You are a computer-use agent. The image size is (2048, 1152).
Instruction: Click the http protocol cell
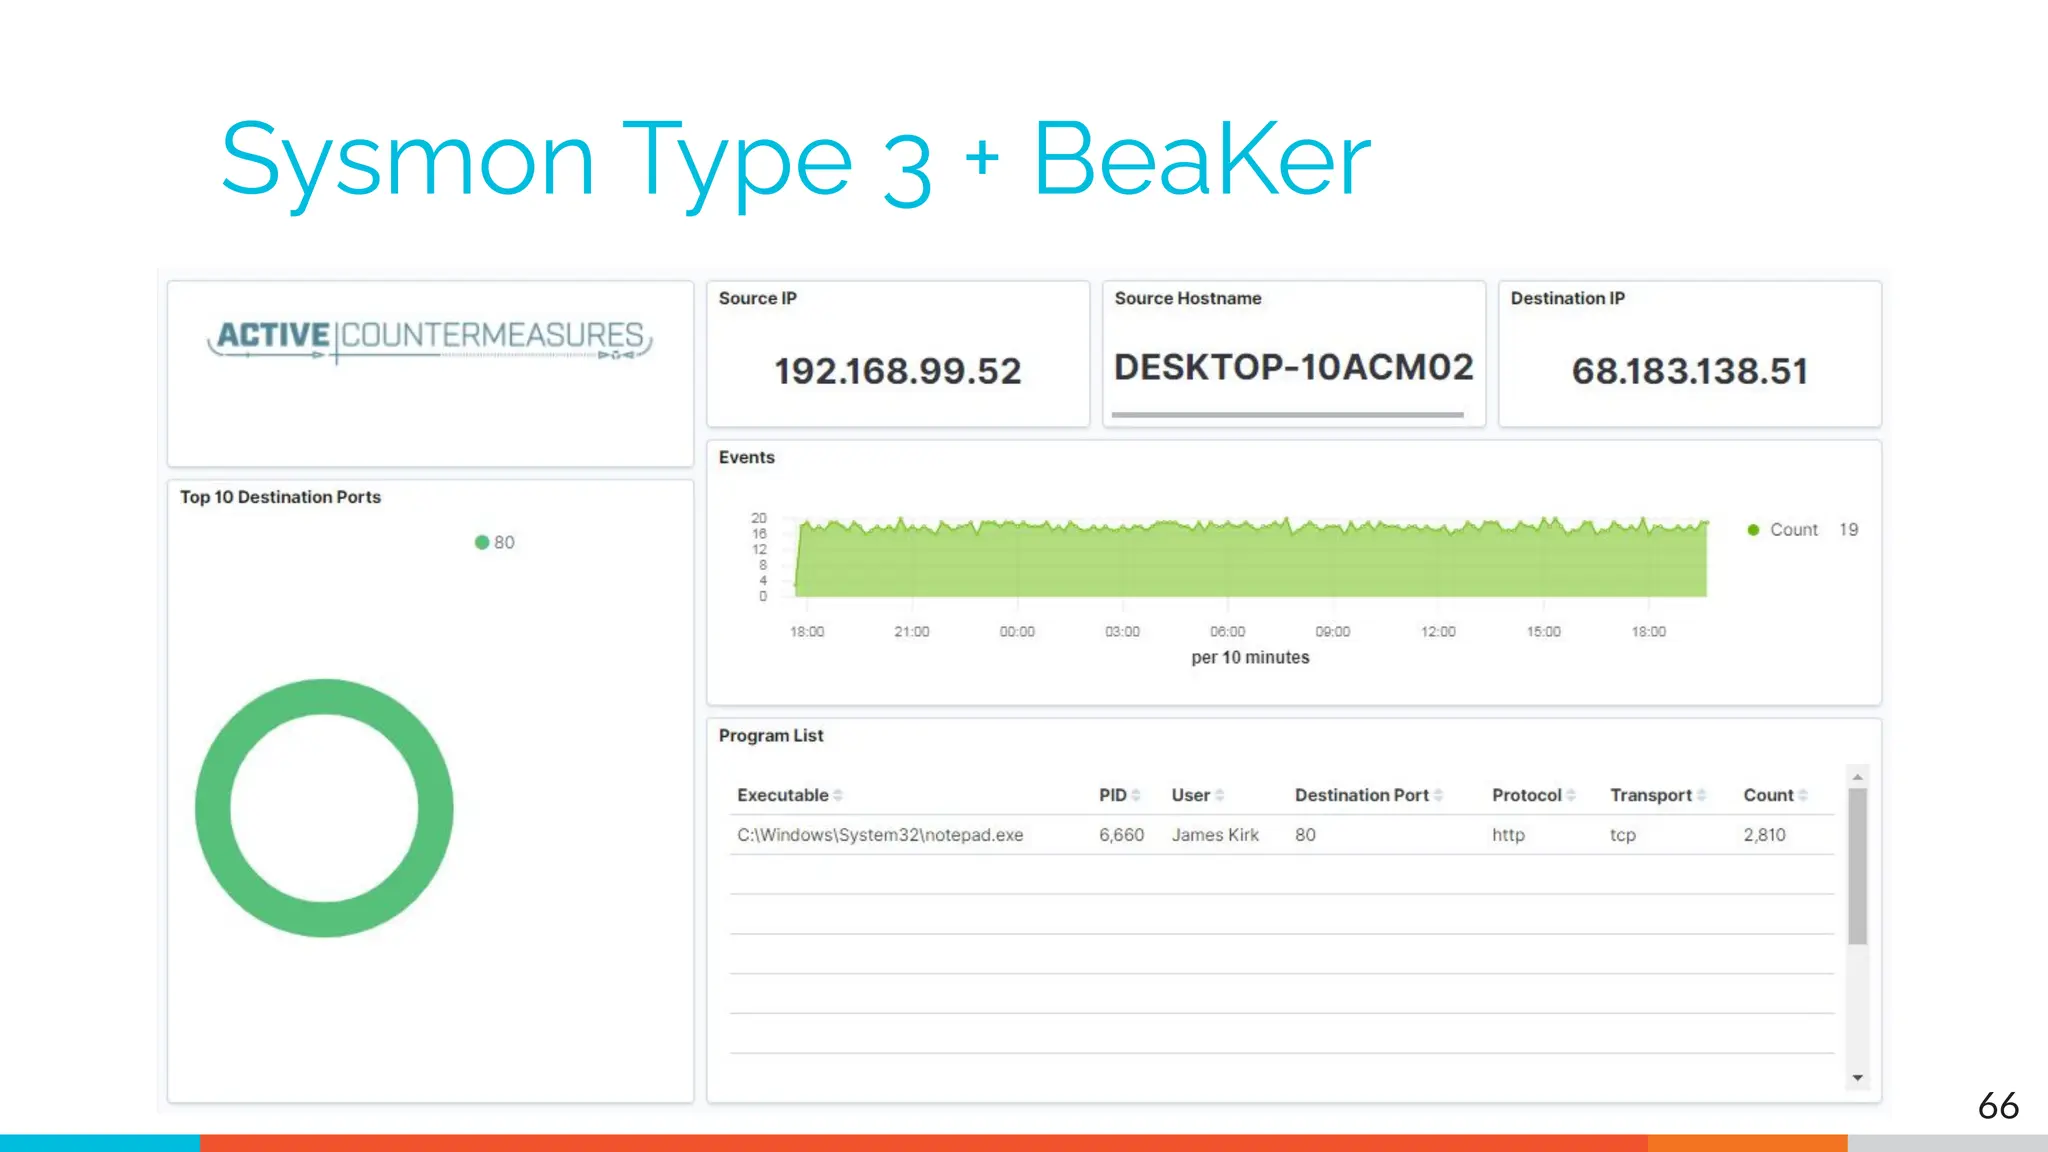pos(1508,835)
